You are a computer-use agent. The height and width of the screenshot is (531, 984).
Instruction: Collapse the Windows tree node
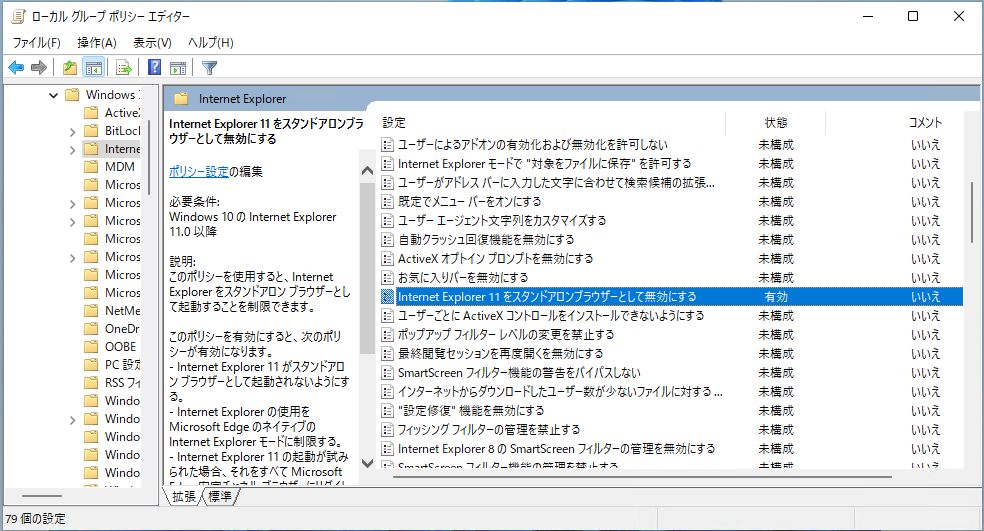tap(53, 95)
